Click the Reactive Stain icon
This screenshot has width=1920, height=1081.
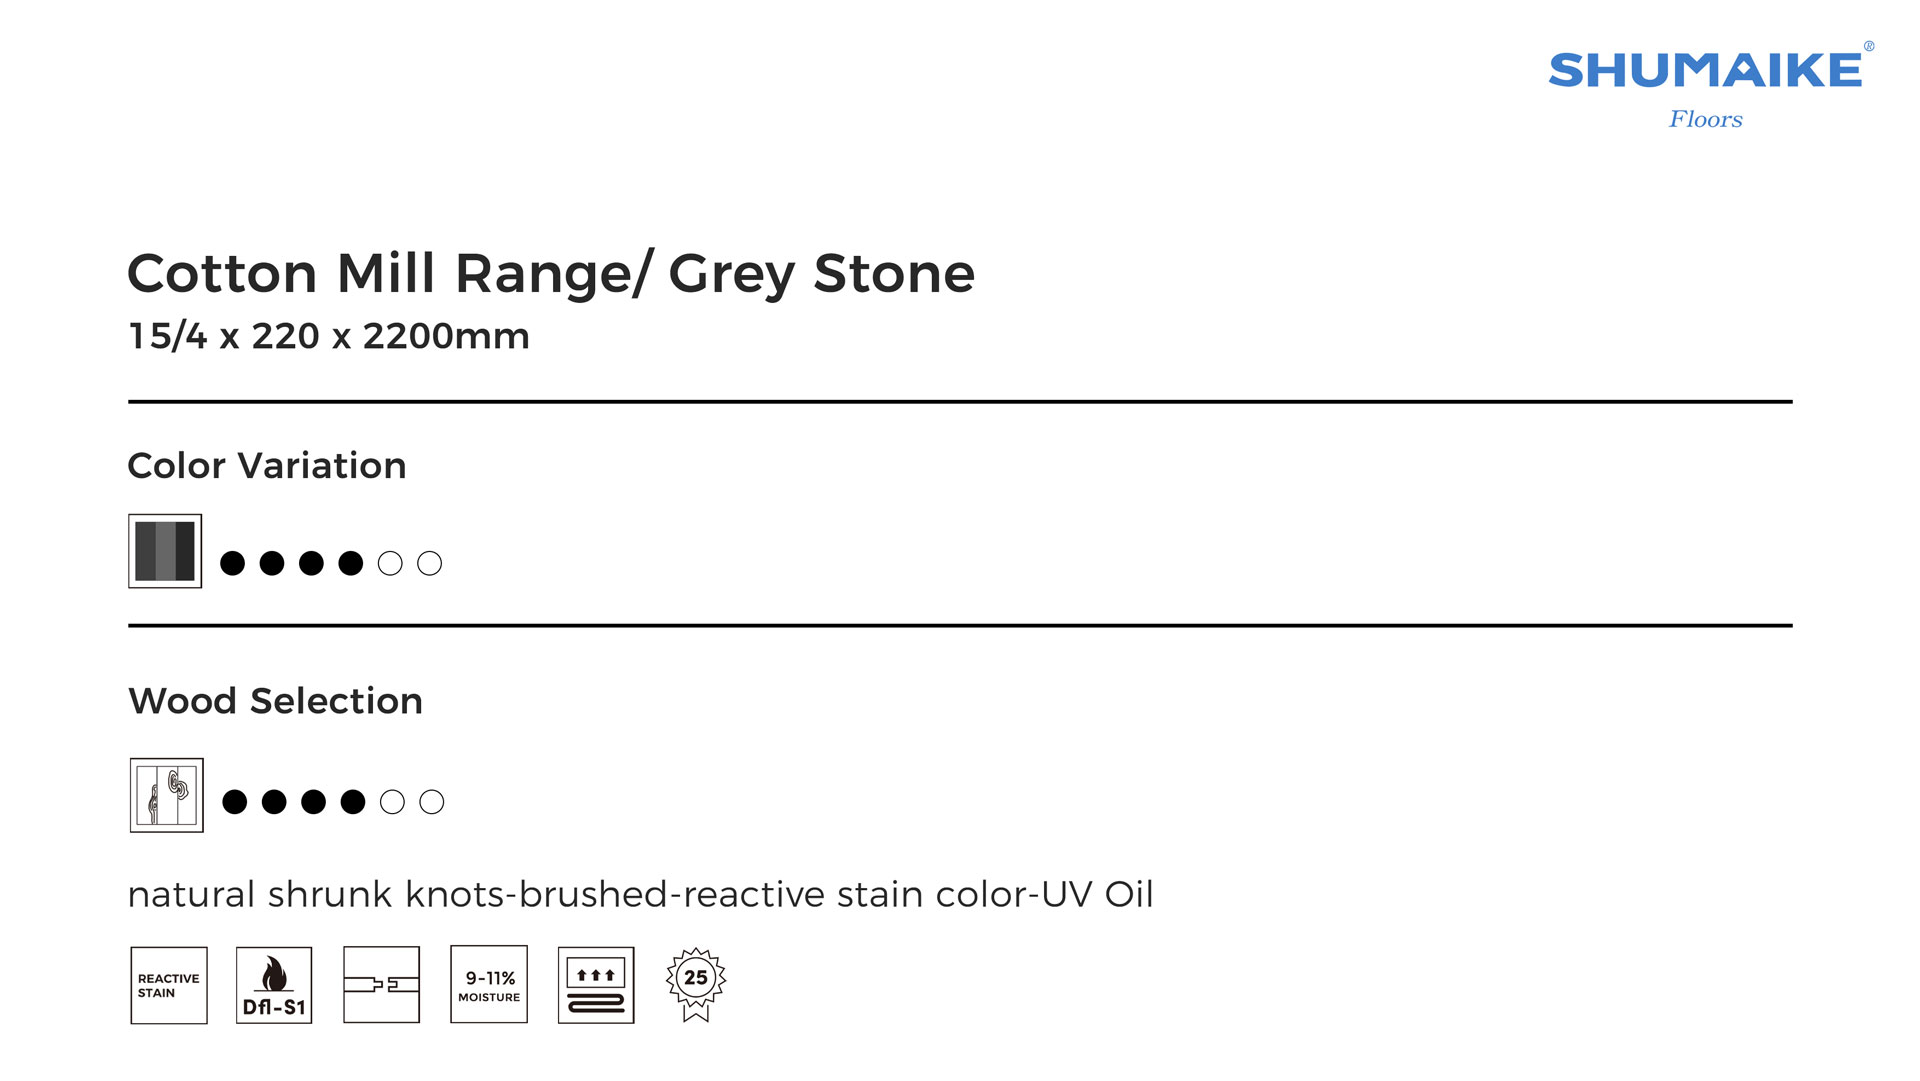[x=169, y=985]
